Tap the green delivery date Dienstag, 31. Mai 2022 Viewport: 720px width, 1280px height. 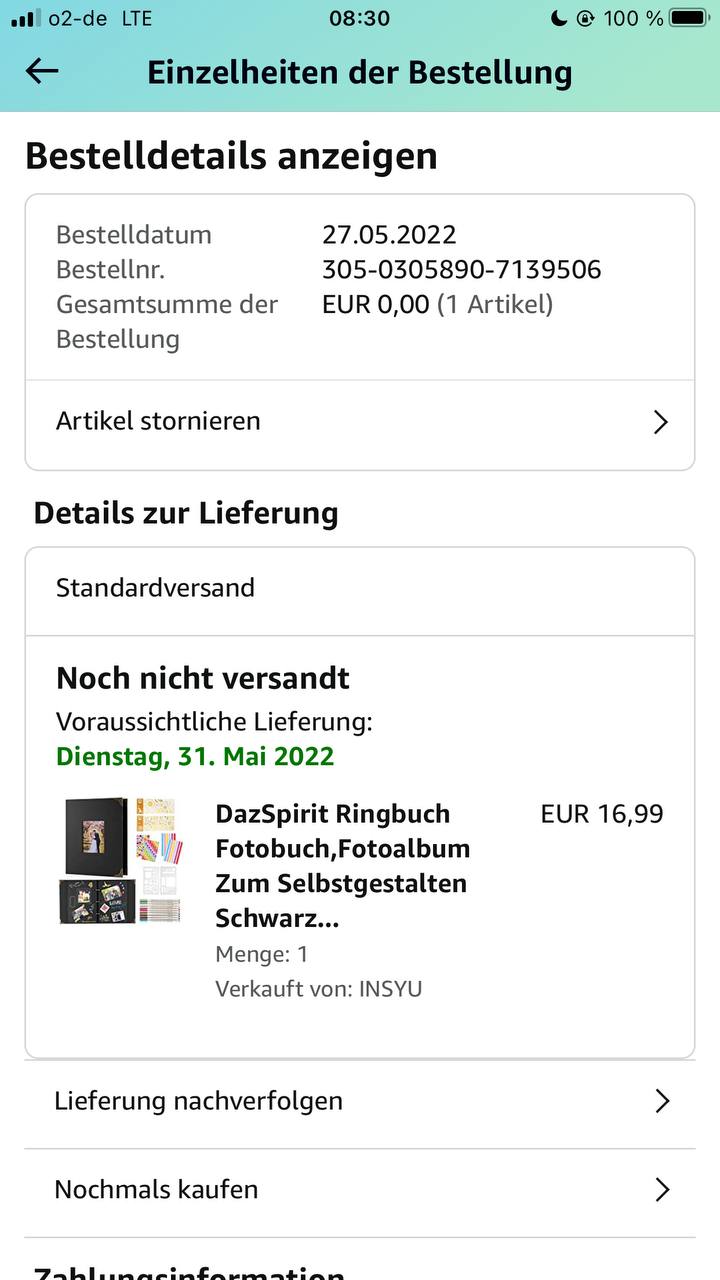[x=195, y=756]
